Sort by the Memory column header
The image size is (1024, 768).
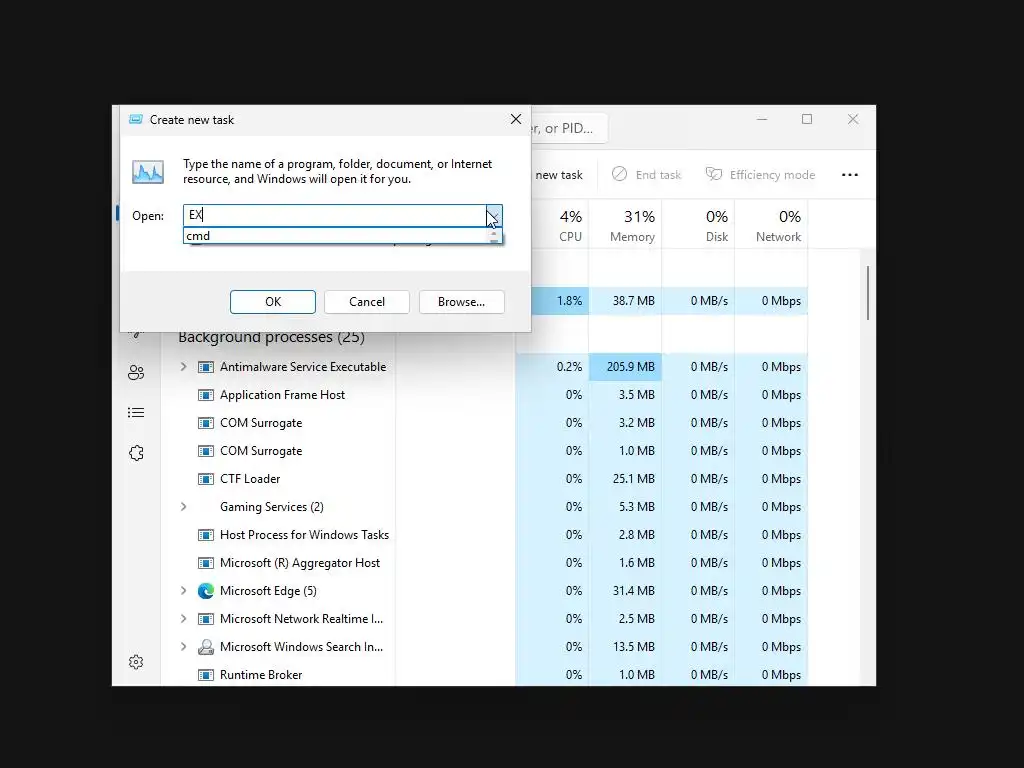[x=625, y=225]
